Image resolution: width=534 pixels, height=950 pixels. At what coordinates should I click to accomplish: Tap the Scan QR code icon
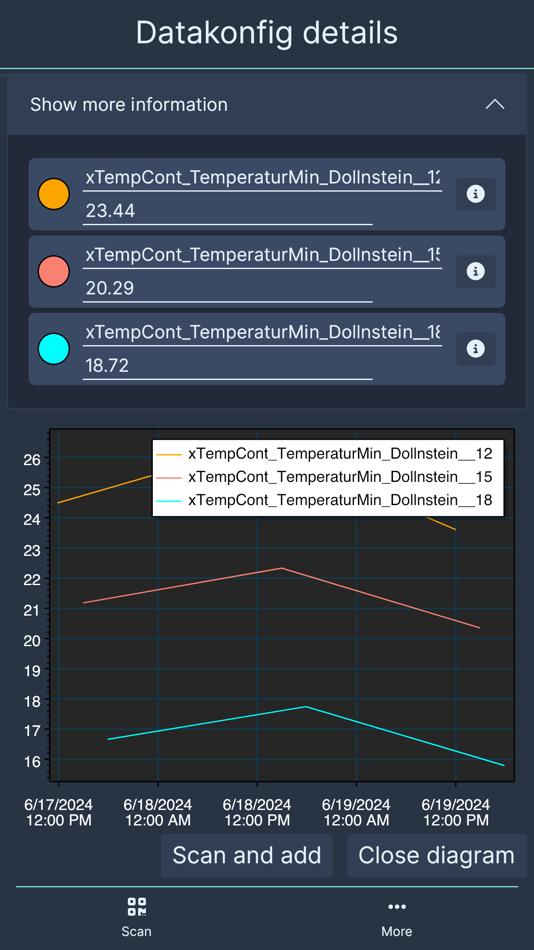pos(136,906)
